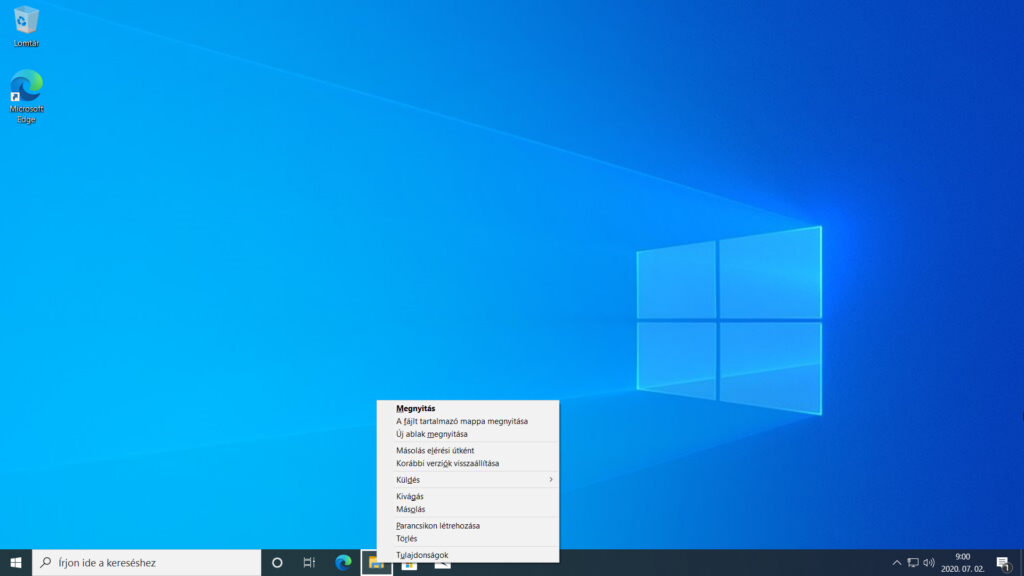Launch Edge from the taskbar
The width and height of the screenshot is (1024, 576).
(343, 562)
